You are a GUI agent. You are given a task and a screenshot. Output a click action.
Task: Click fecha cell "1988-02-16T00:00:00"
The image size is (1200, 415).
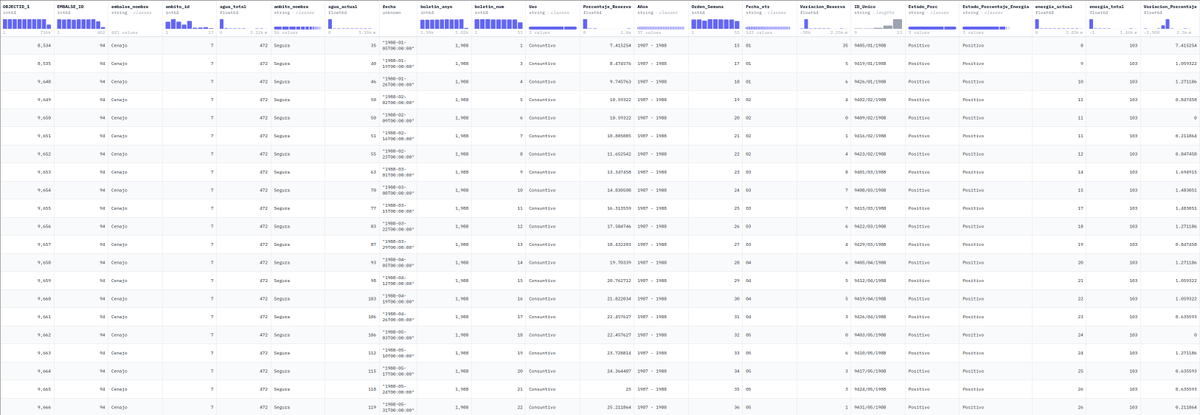398,135
